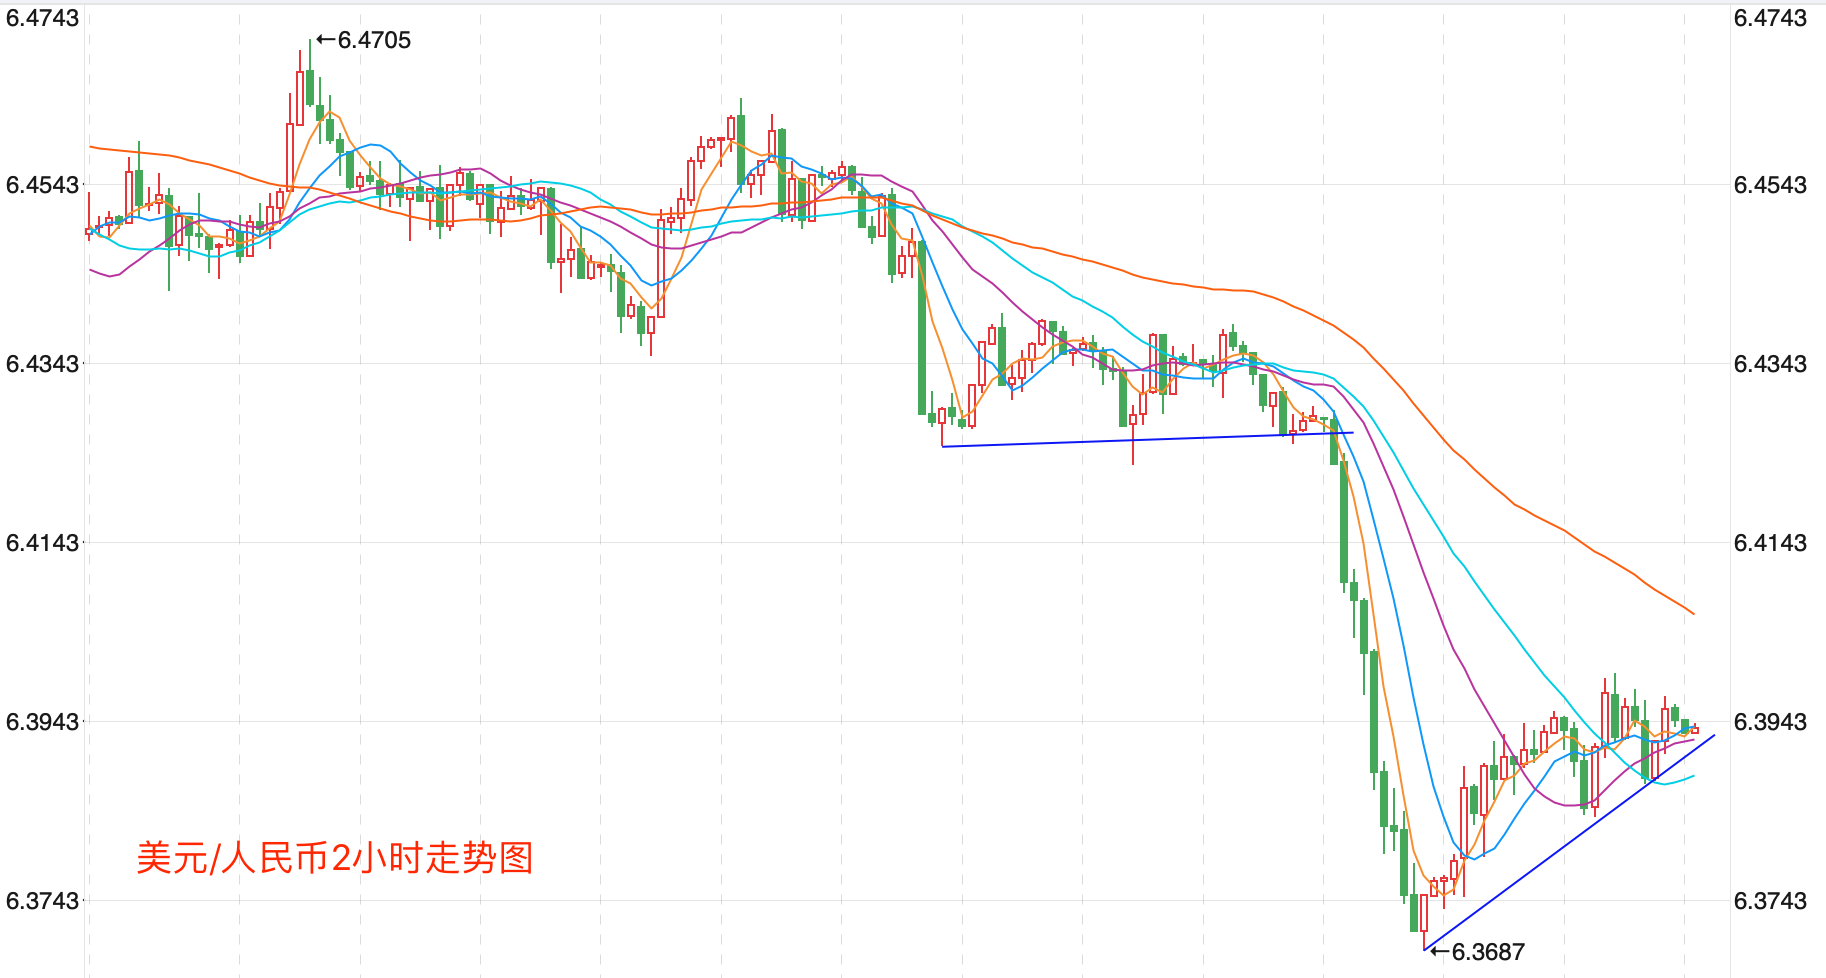Click the arrow beside the 6.3687 annotation

click(x=1439, y=952)
